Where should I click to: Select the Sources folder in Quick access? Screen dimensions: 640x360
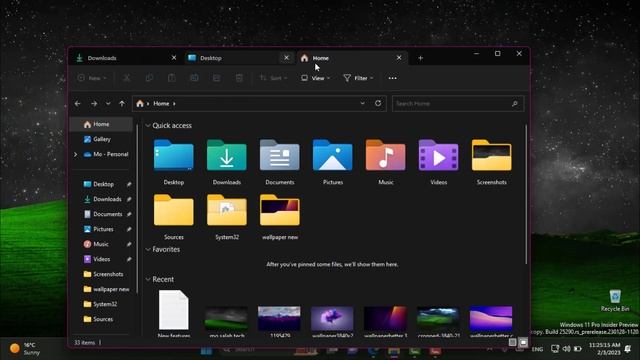[174, 217]
